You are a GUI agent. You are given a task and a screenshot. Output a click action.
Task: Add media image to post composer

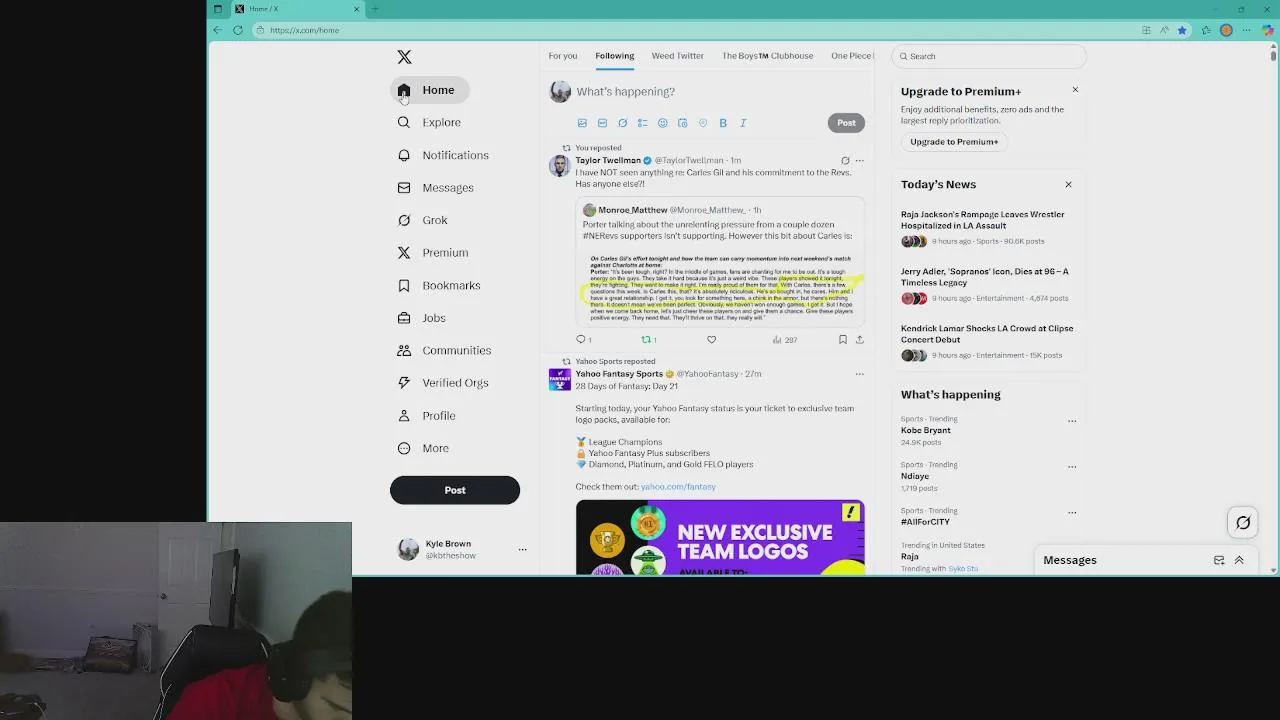click(582, 123)
